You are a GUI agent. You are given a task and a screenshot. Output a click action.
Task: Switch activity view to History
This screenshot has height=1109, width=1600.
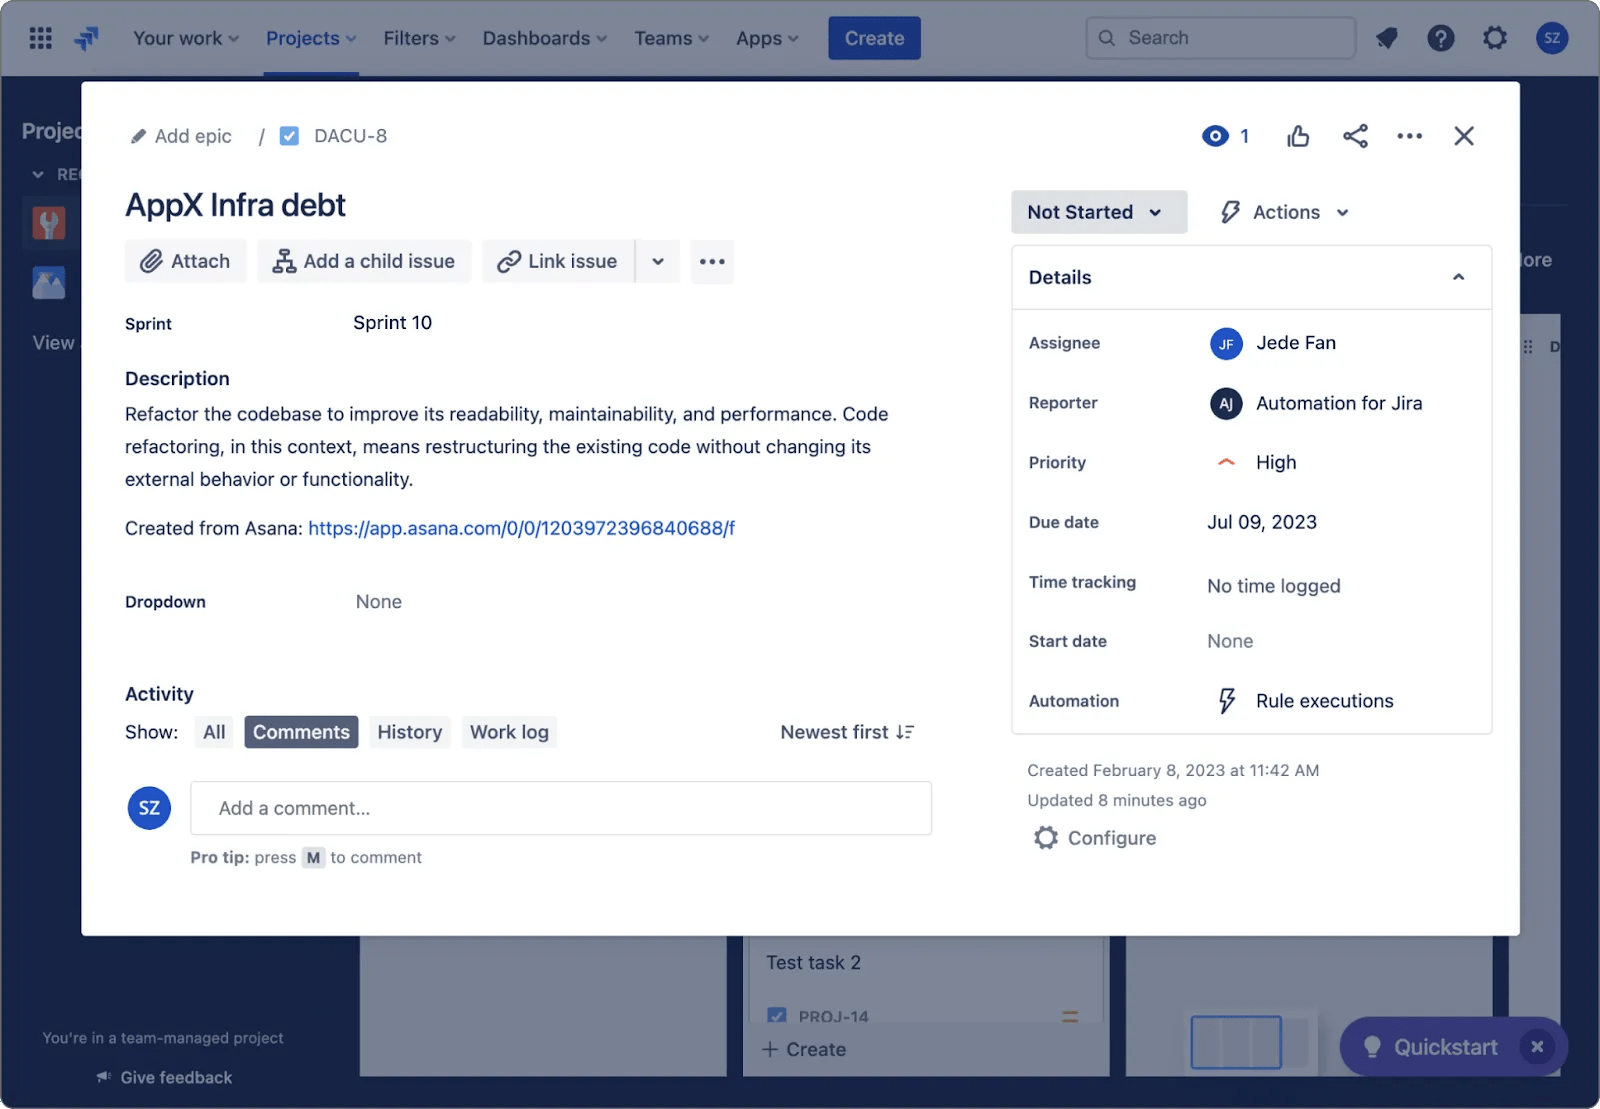pyautogui.click(x=409, y=731)
